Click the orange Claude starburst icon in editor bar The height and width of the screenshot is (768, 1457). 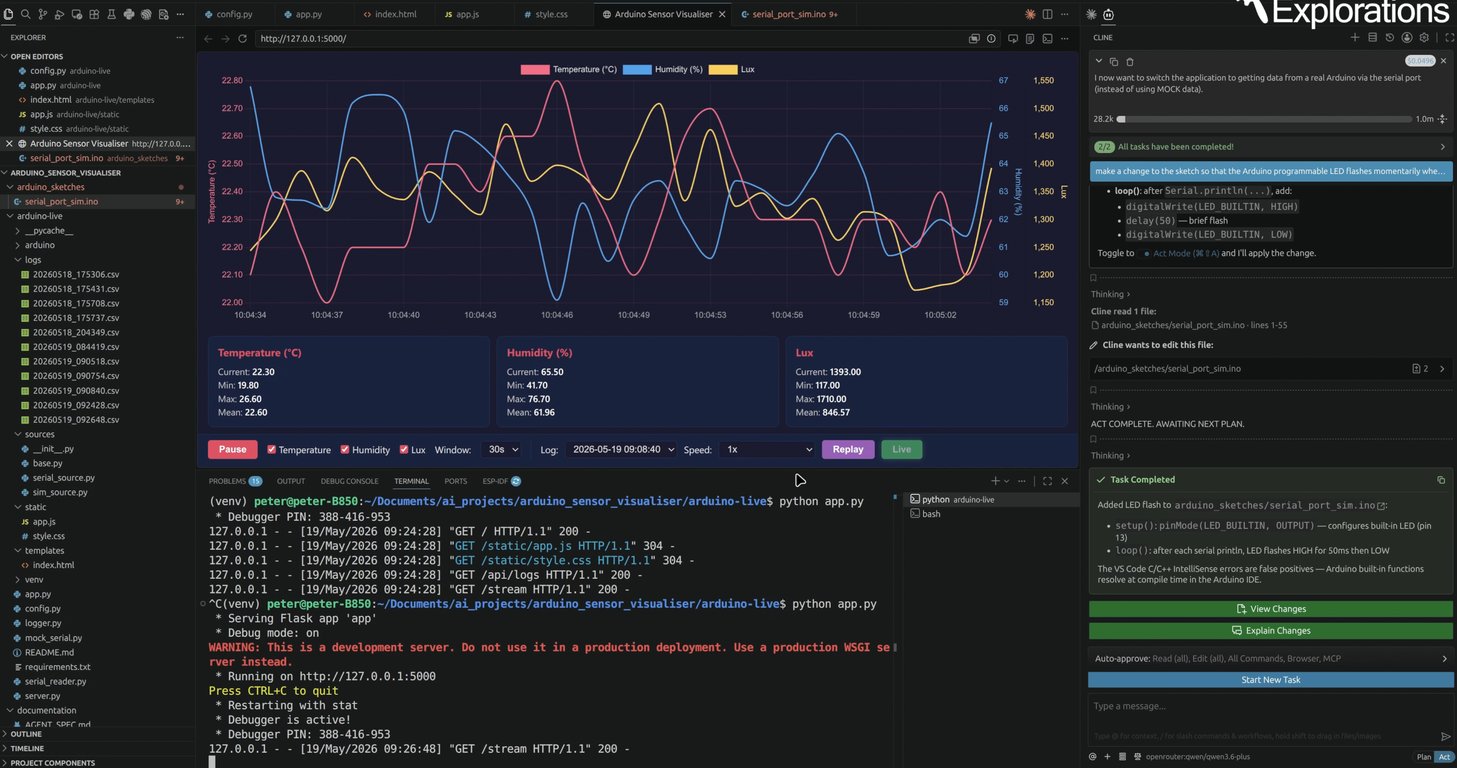click(x=1030, y=15)
